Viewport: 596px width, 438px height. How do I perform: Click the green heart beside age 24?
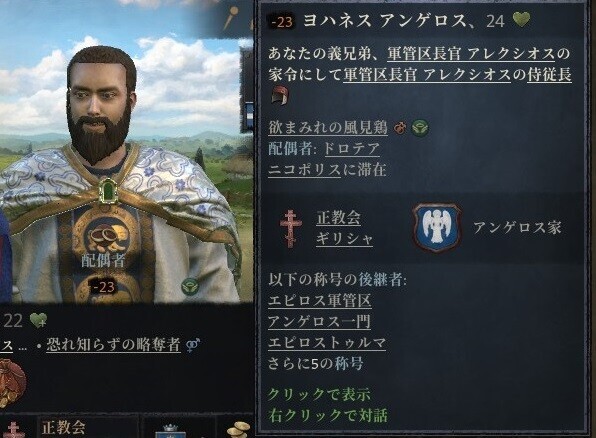point(521,19)
